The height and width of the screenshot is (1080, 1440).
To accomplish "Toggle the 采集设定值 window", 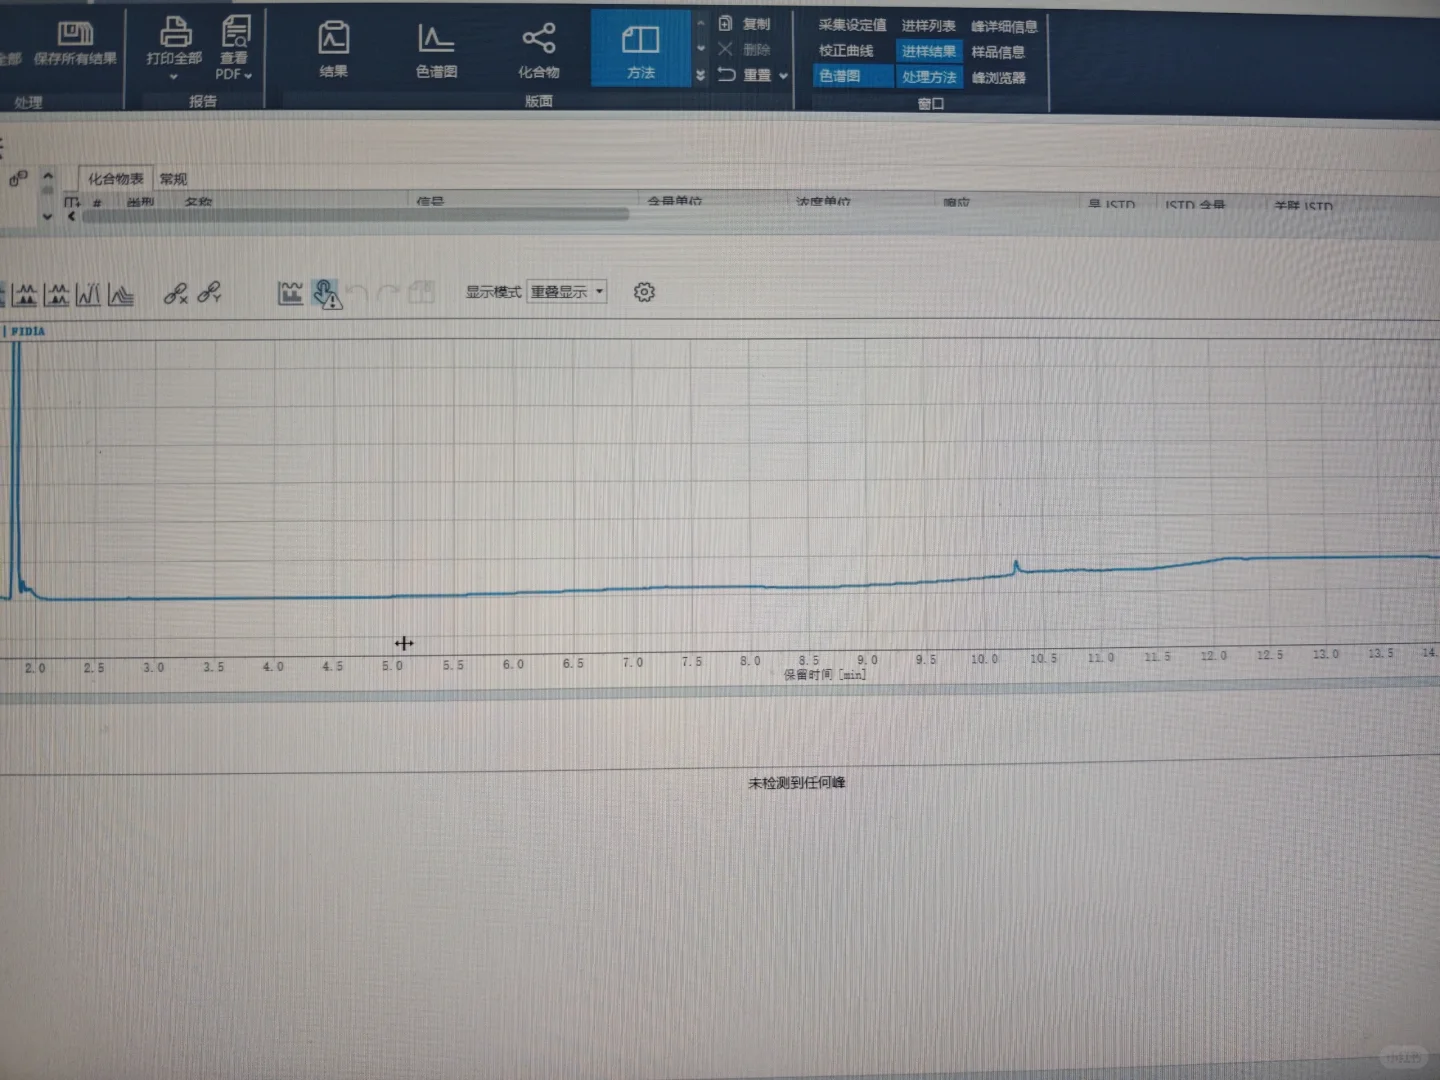I will [x=852, y=25].
